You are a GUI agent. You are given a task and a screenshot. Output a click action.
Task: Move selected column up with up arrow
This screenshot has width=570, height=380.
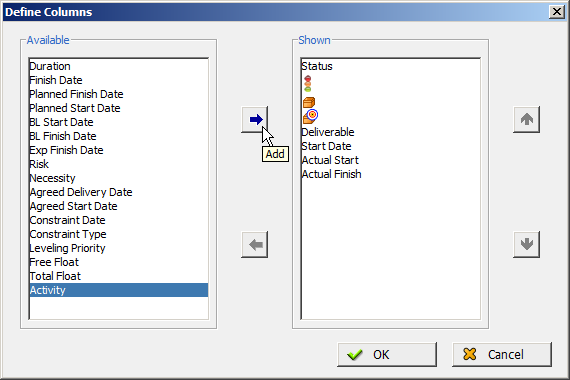(x=526, y=119)
